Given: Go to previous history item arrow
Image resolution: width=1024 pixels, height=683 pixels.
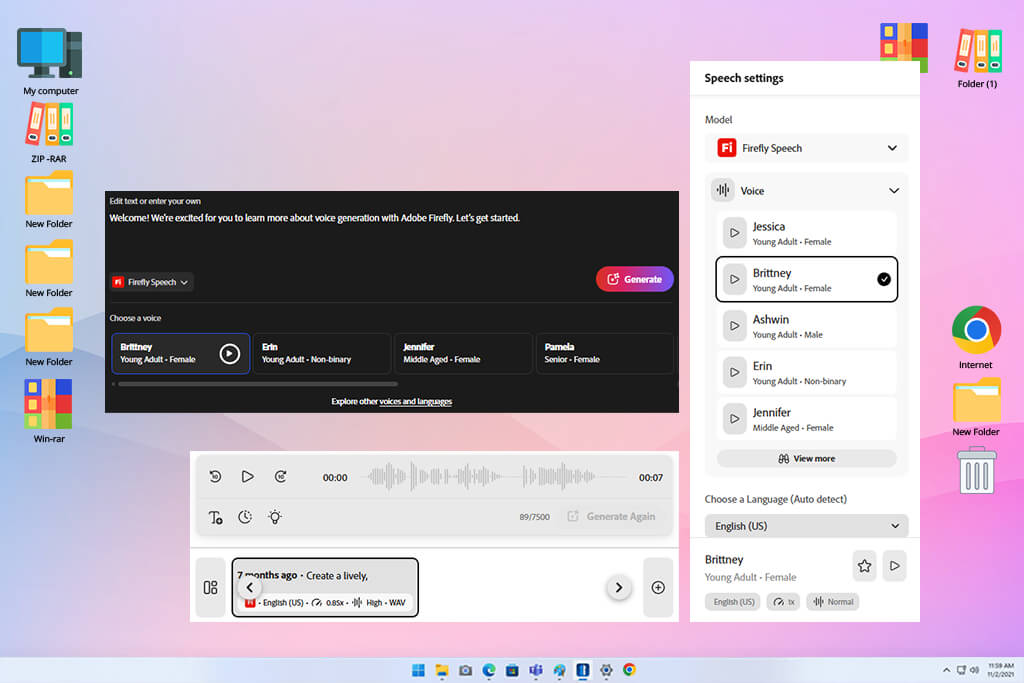Looking at the screenshot, I should tap(249, 588).
